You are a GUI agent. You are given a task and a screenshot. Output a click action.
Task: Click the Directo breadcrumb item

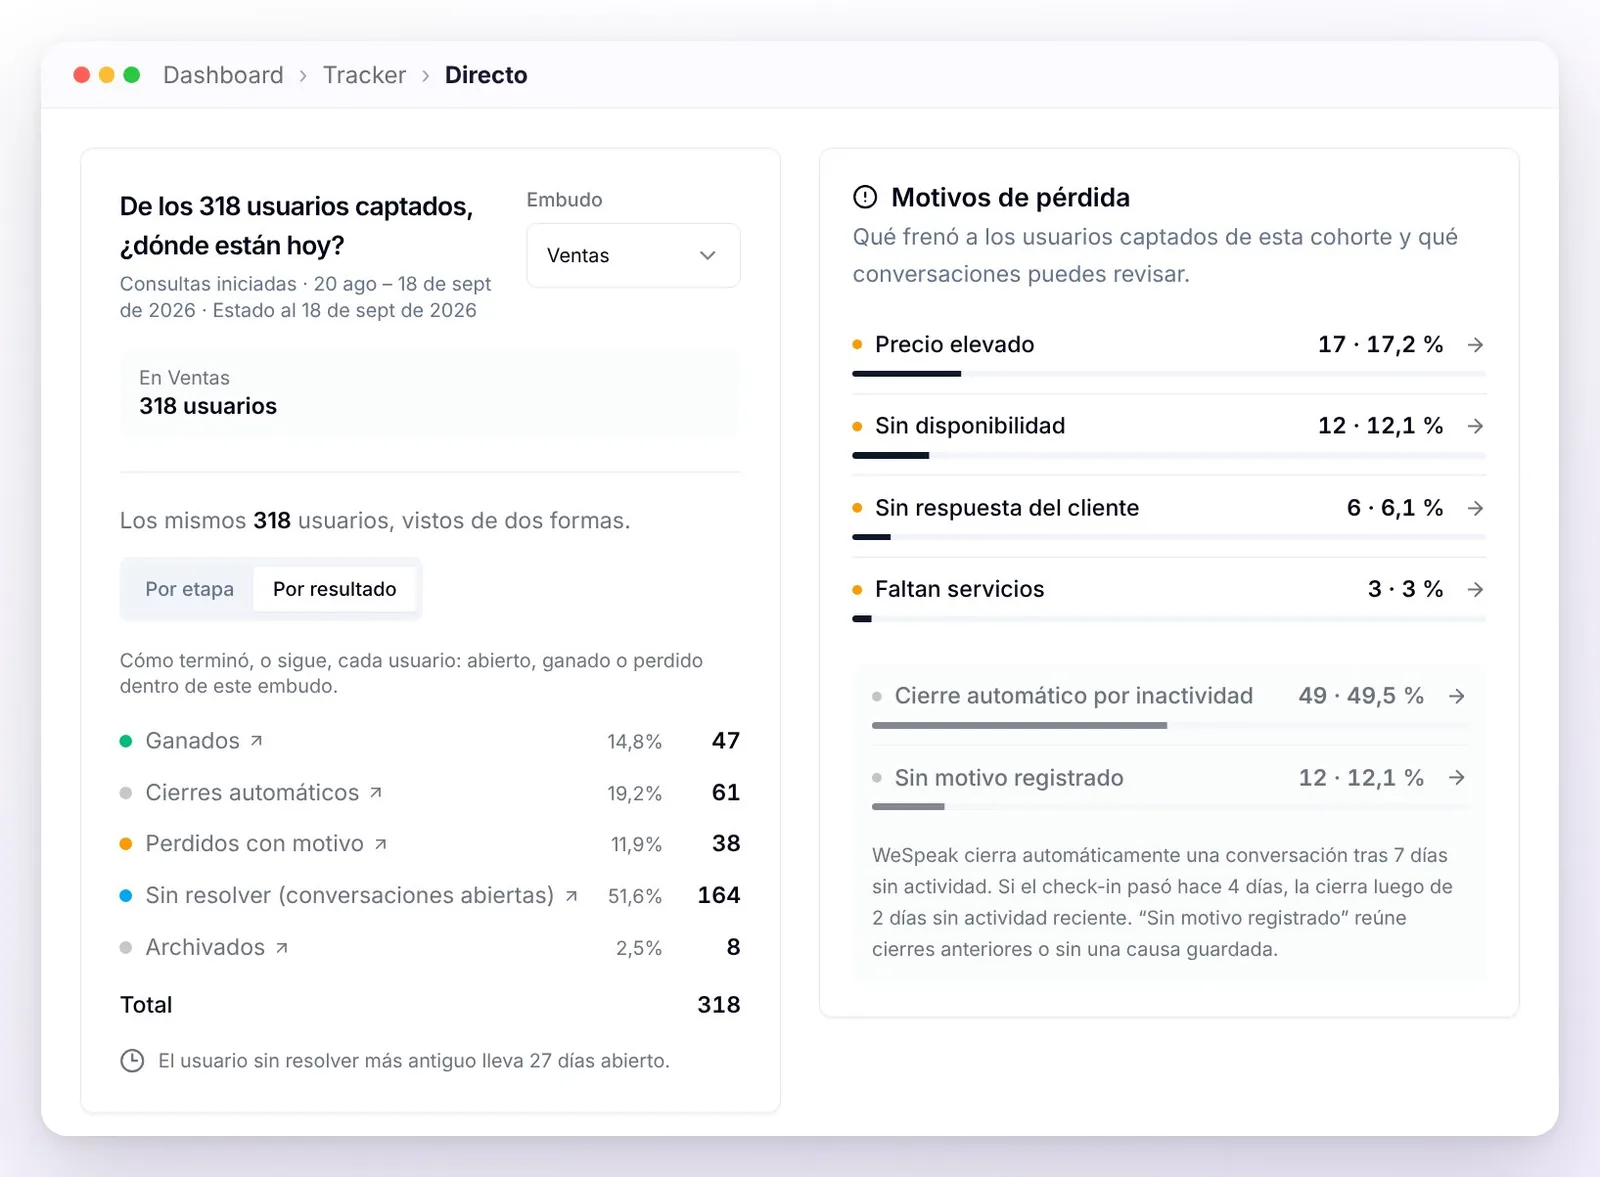[x=486, y=75]
